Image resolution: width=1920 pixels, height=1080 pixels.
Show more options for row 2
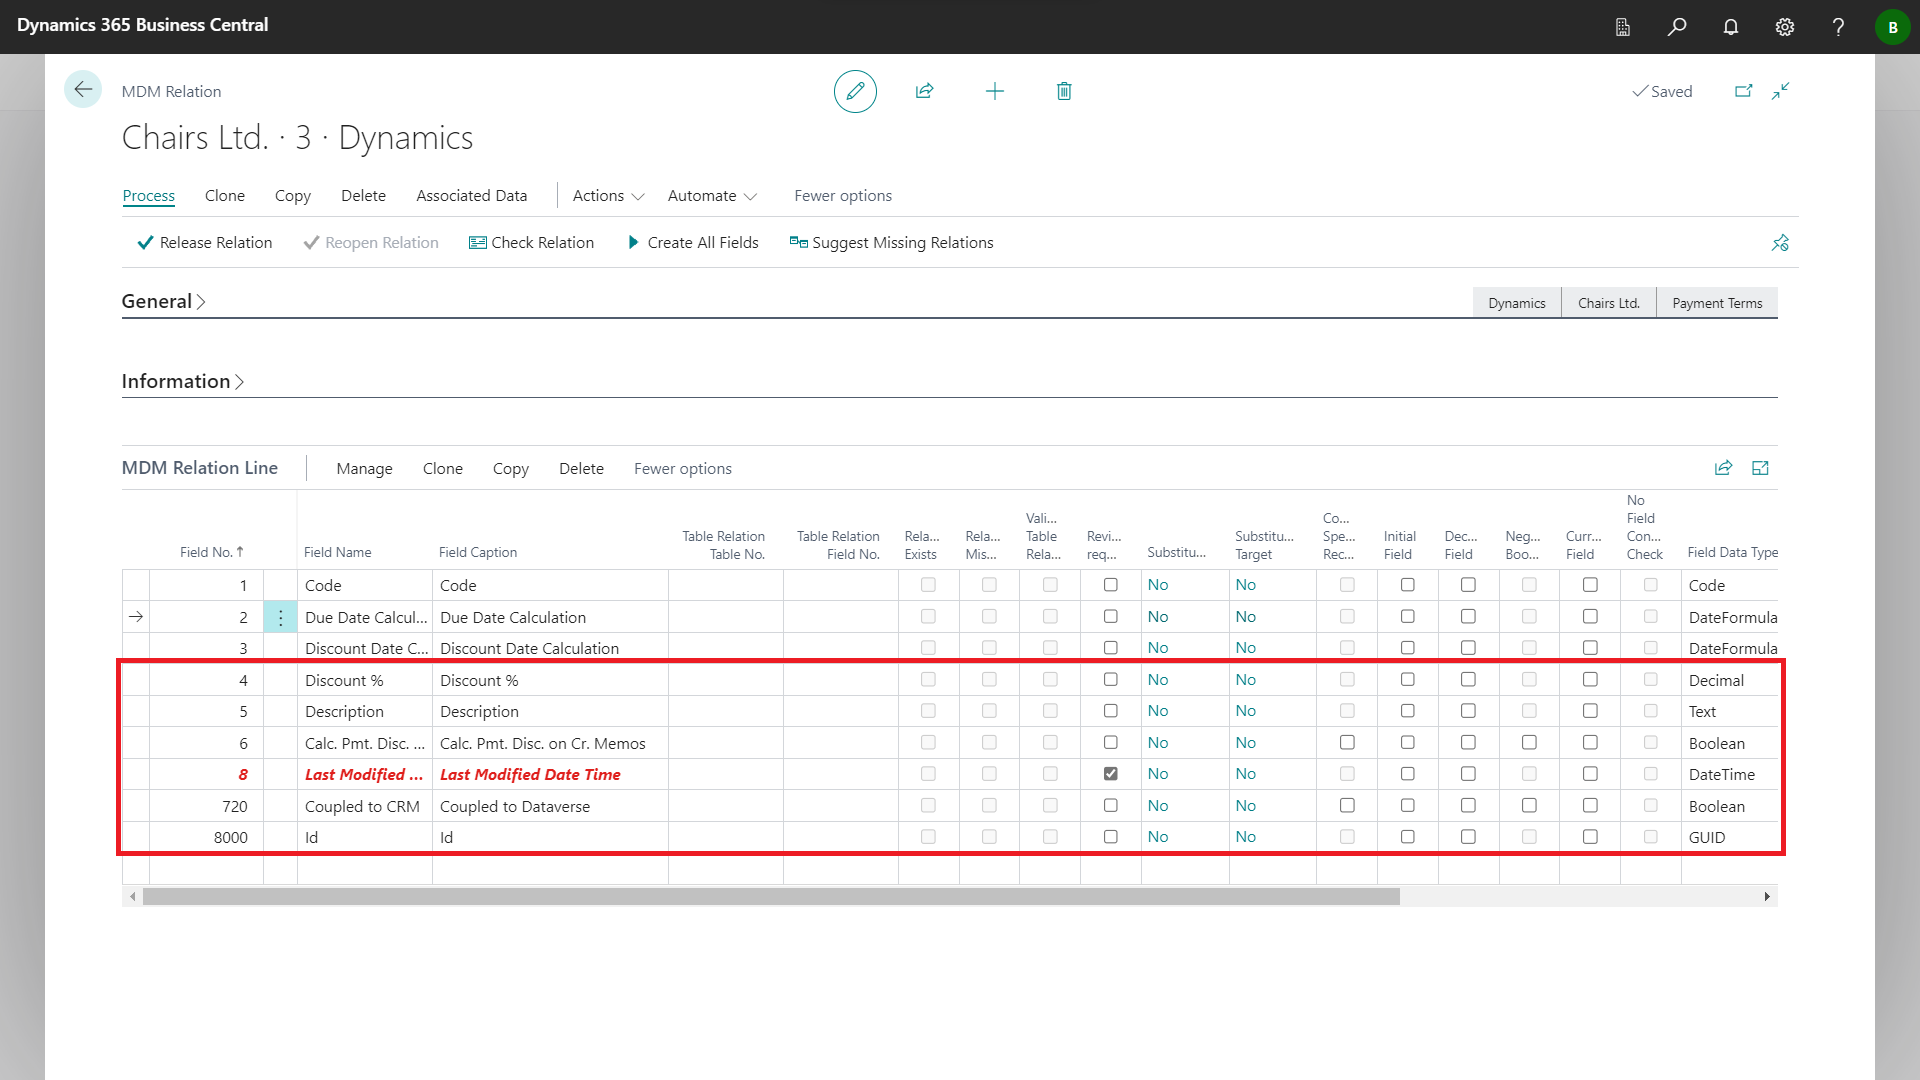point(280,618)
